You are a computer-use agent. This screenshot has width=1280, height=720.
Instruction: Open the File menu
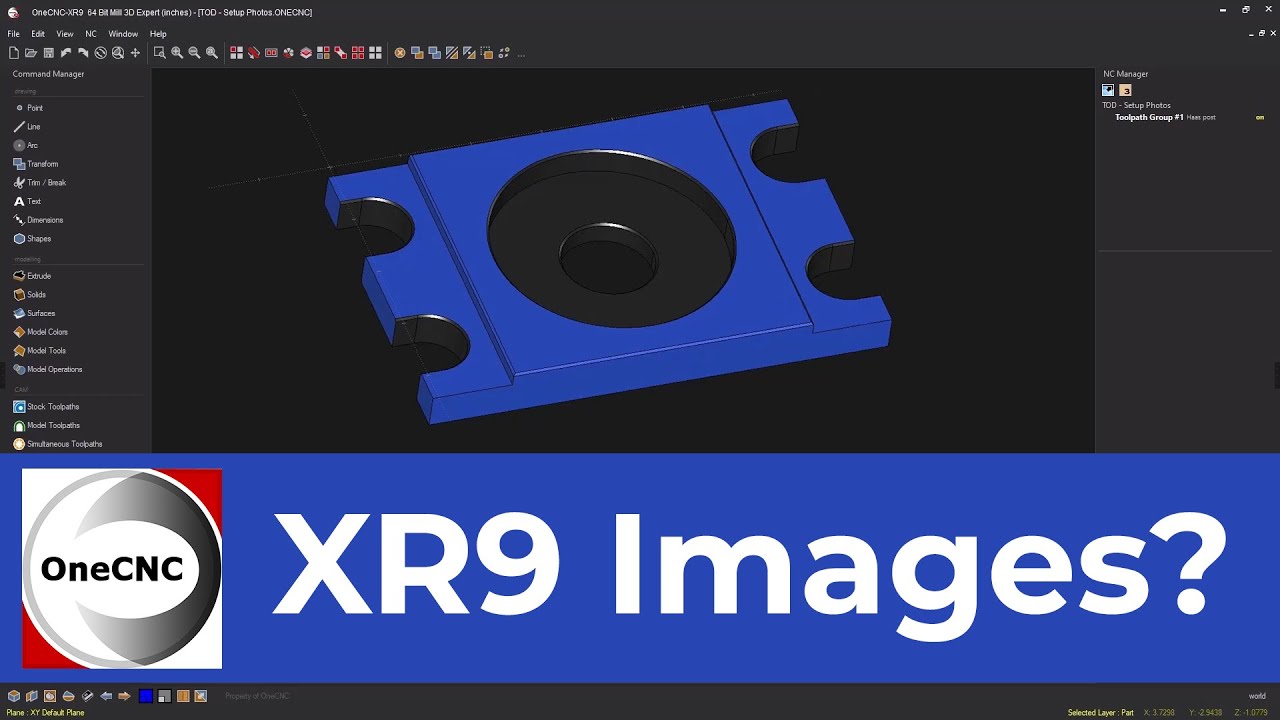coord(14,34)
